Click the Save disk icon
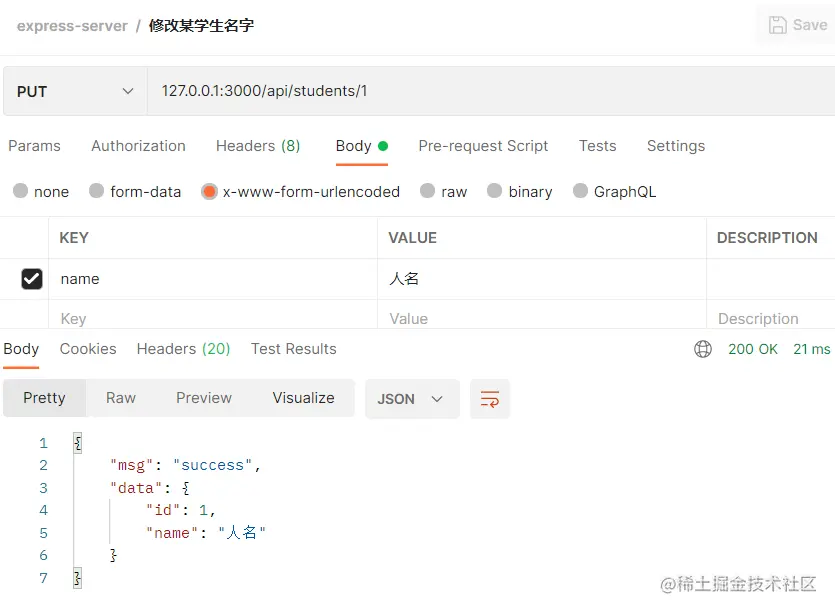The width and height of the screenshot is (835, 612). tap(777, 26)
